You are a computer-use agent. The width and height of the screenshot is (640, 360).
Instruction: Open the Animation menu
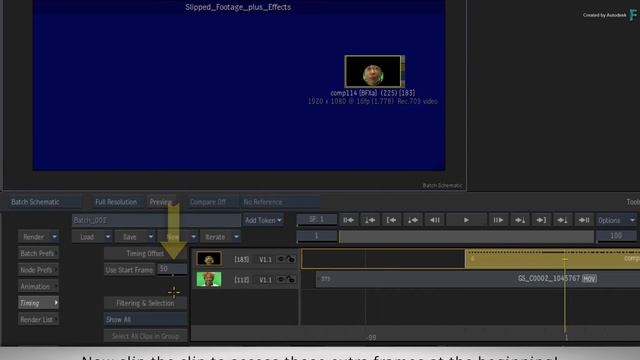point(38,287)
